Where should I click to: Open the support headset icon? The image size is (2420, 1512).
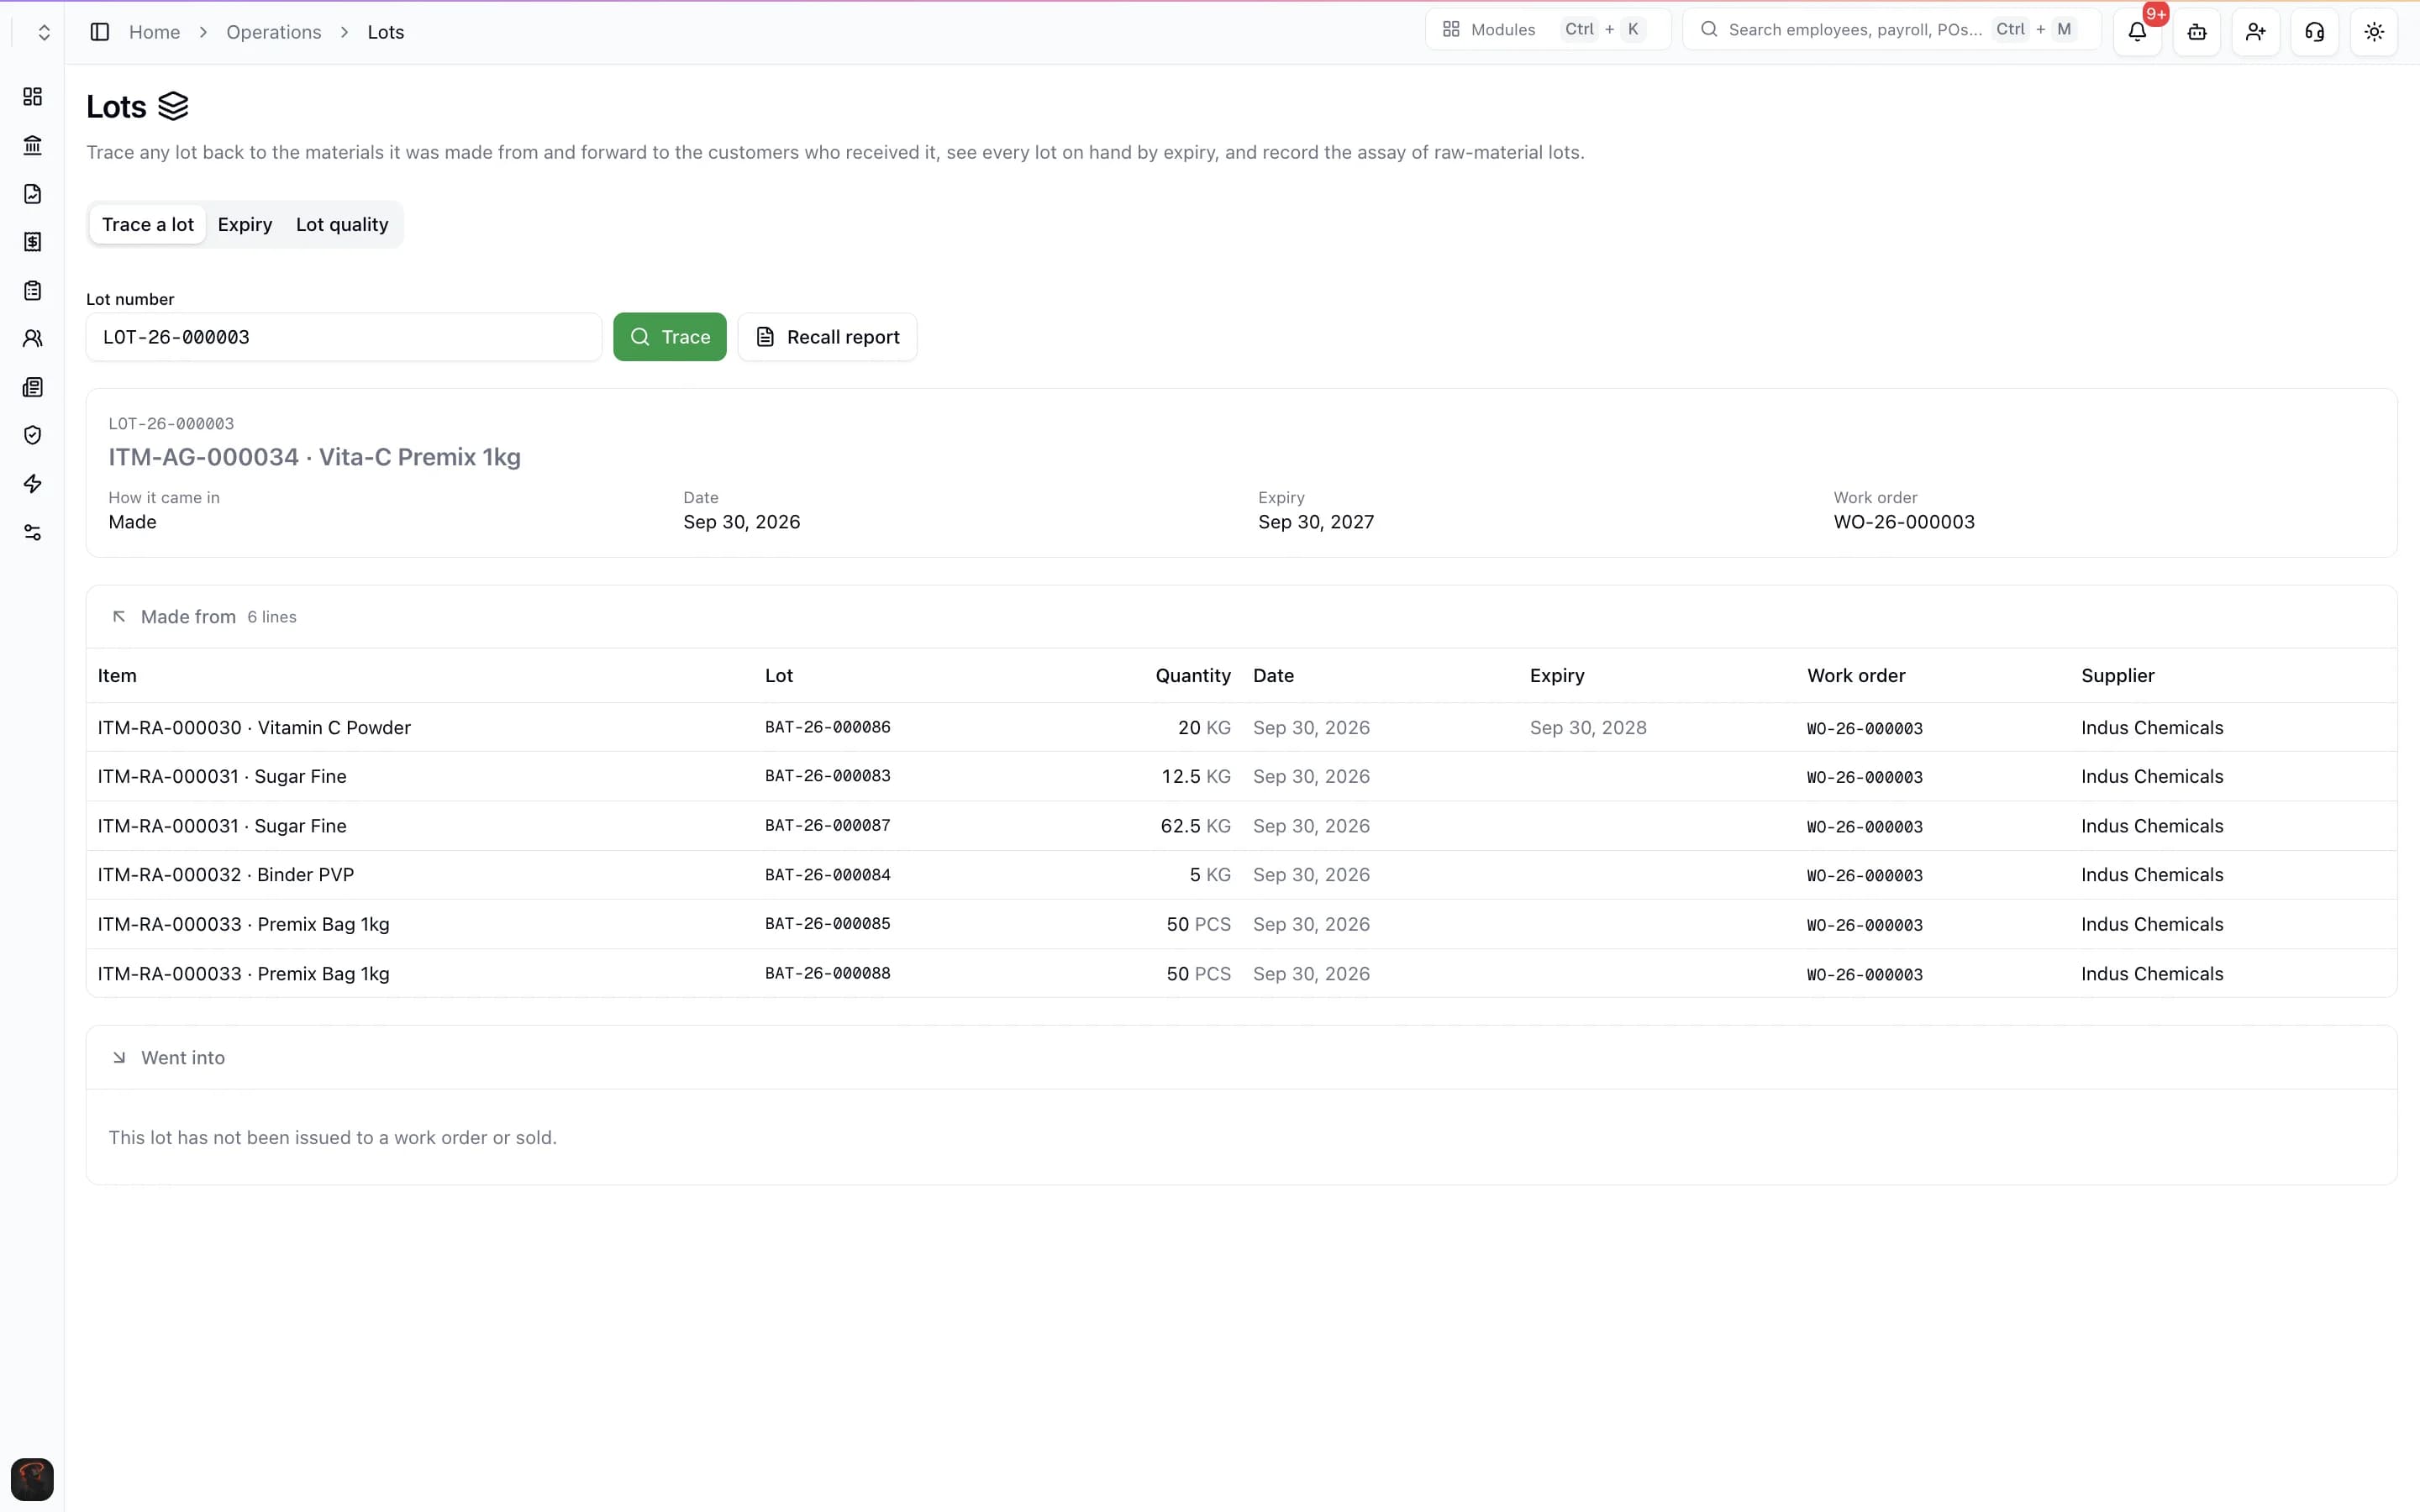(x=2314, y=32)
